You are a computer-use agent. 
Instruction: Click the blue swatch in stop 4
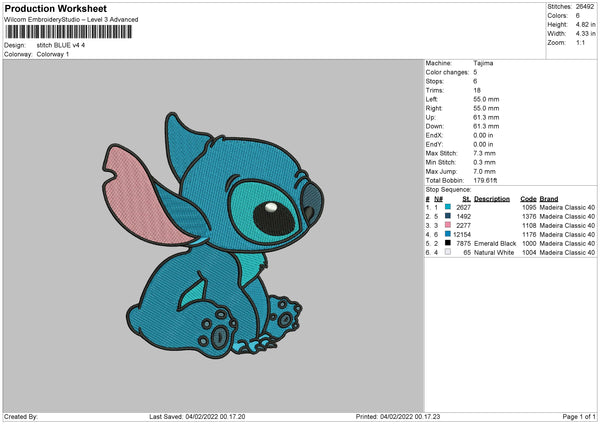[x=448, y=234]
